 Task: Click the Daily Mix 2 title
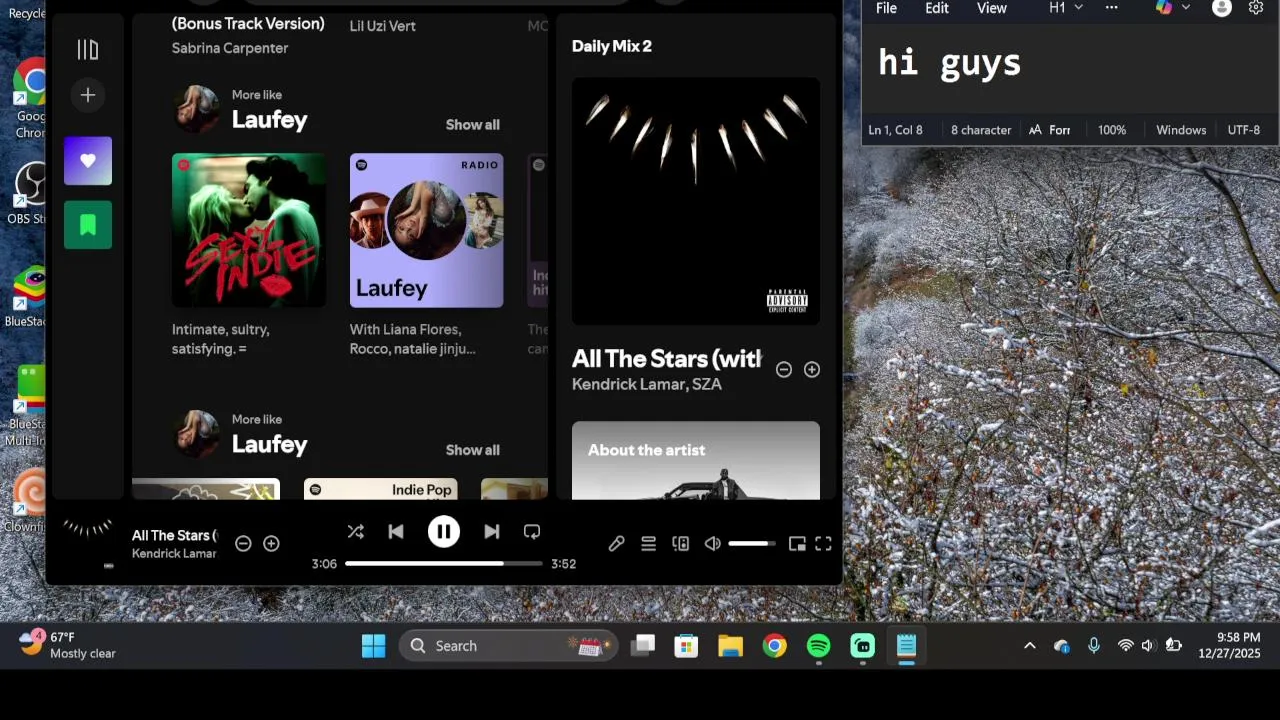[612, 46]
